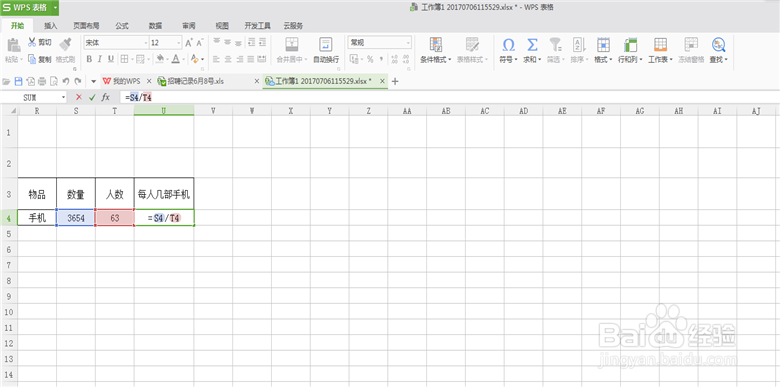Click the increase indent icon
Screen dimensions: 780x387
tap(262, 43)
